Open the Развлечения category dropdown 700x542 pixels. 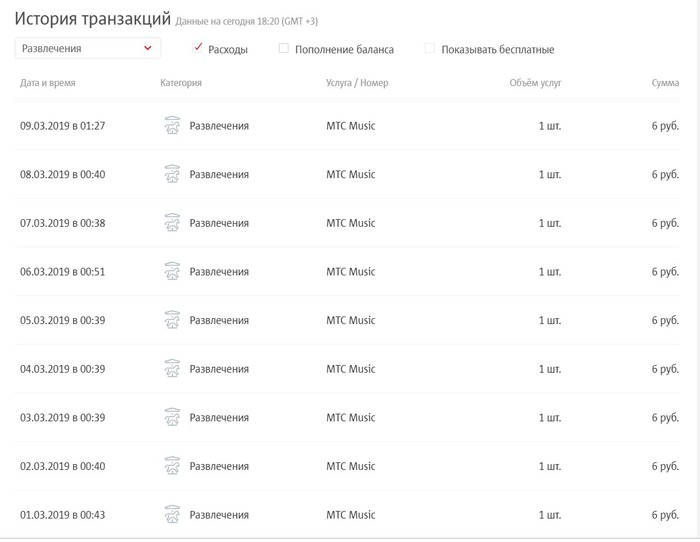88,48
